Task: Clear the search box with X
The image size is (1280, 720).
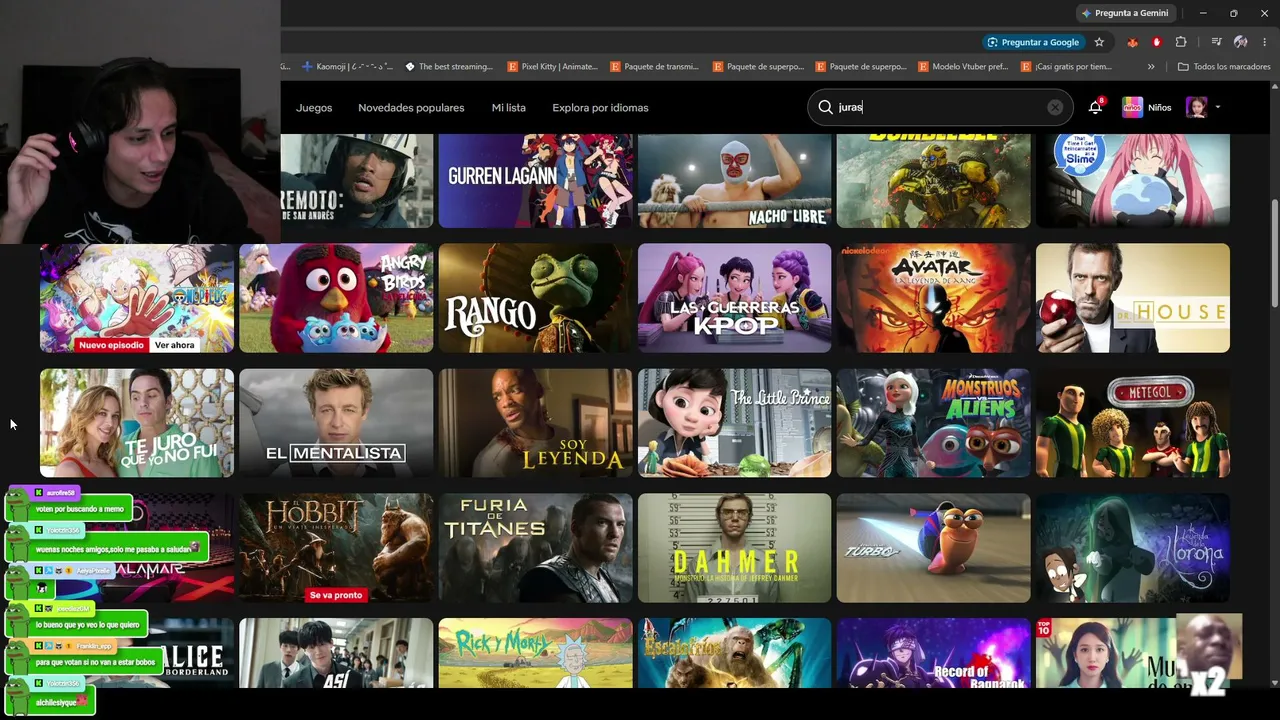Action: tap(1055, 107)
